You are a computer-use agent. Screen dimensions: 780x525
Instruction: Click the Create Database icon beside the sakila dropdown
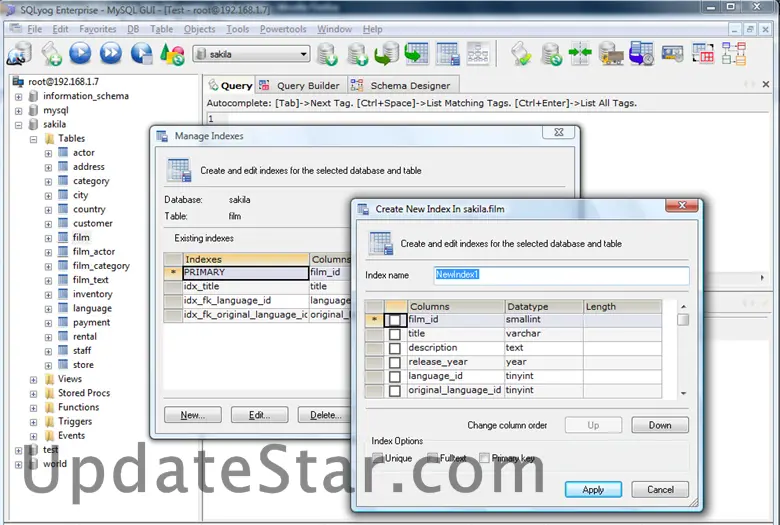tap(327, 54)
